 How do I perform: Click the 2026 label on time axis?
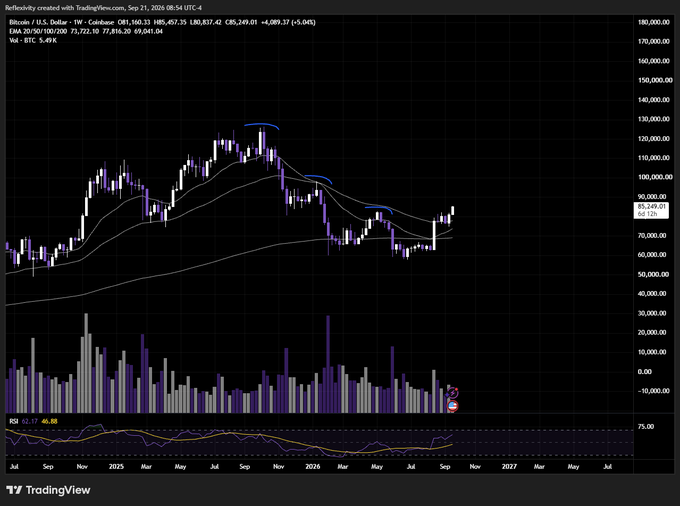click(313, 467)
